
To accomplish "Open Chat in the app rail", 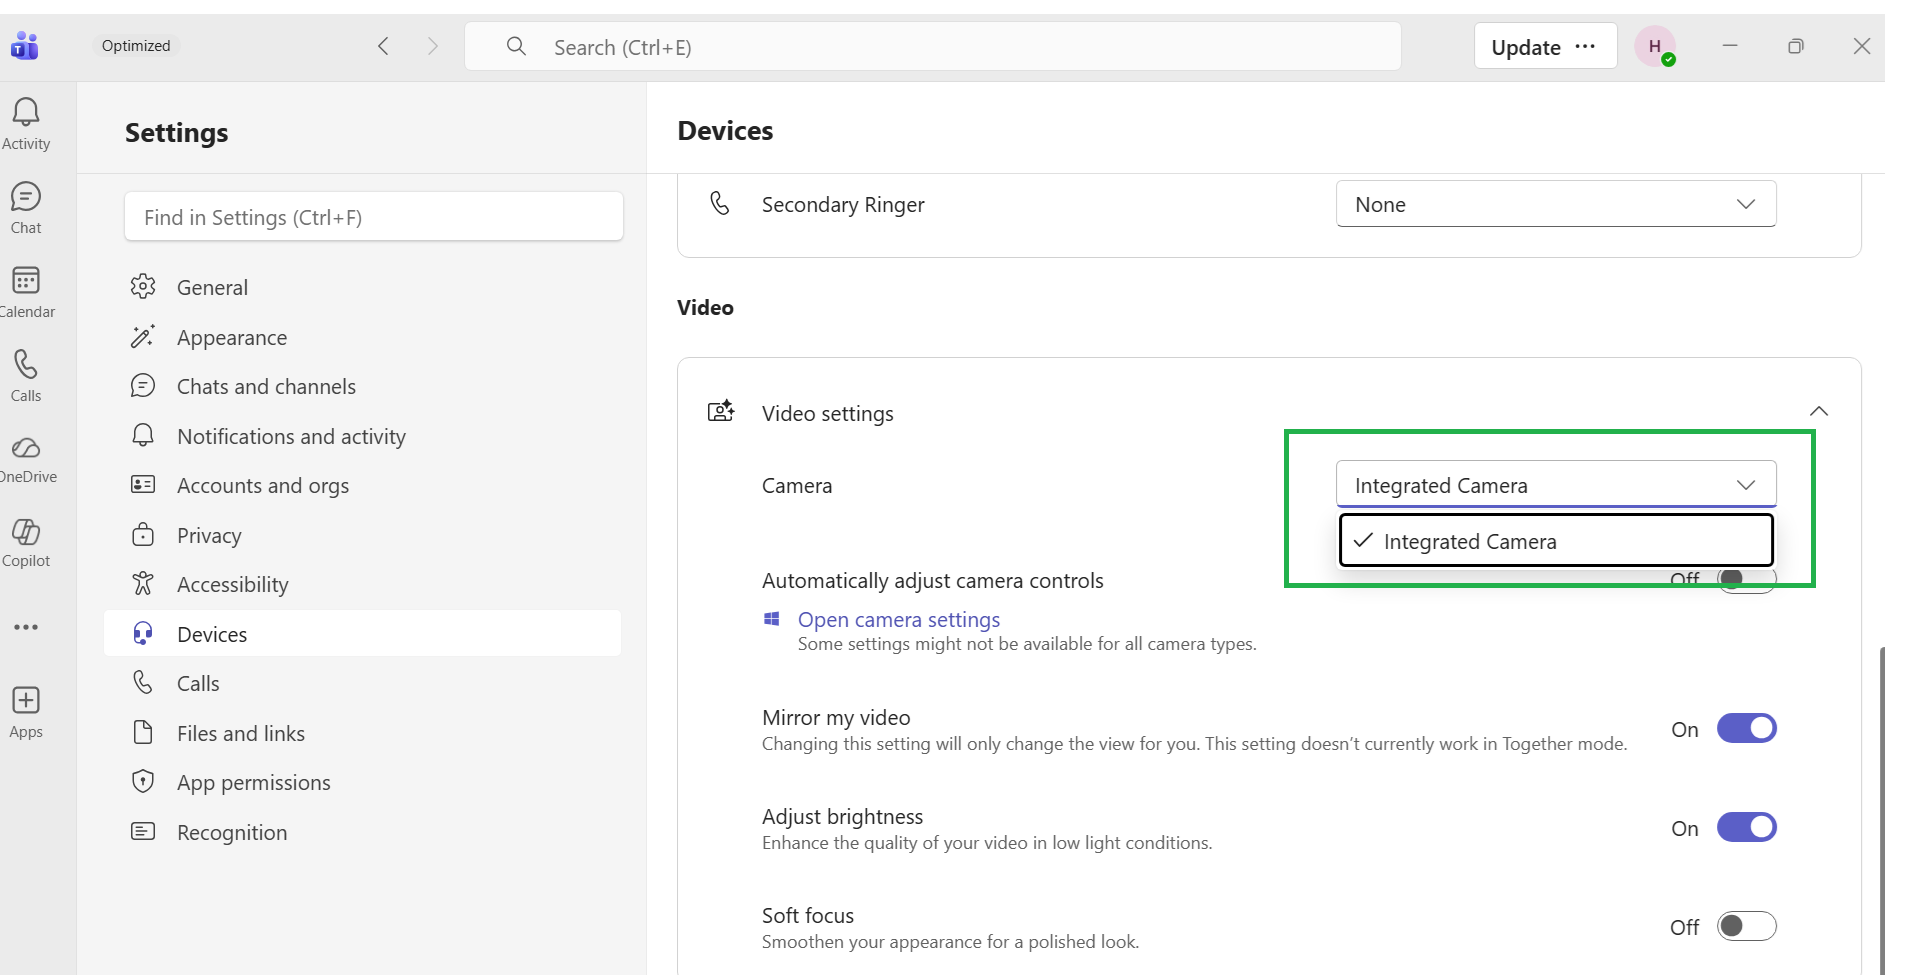I will (26, 208).
